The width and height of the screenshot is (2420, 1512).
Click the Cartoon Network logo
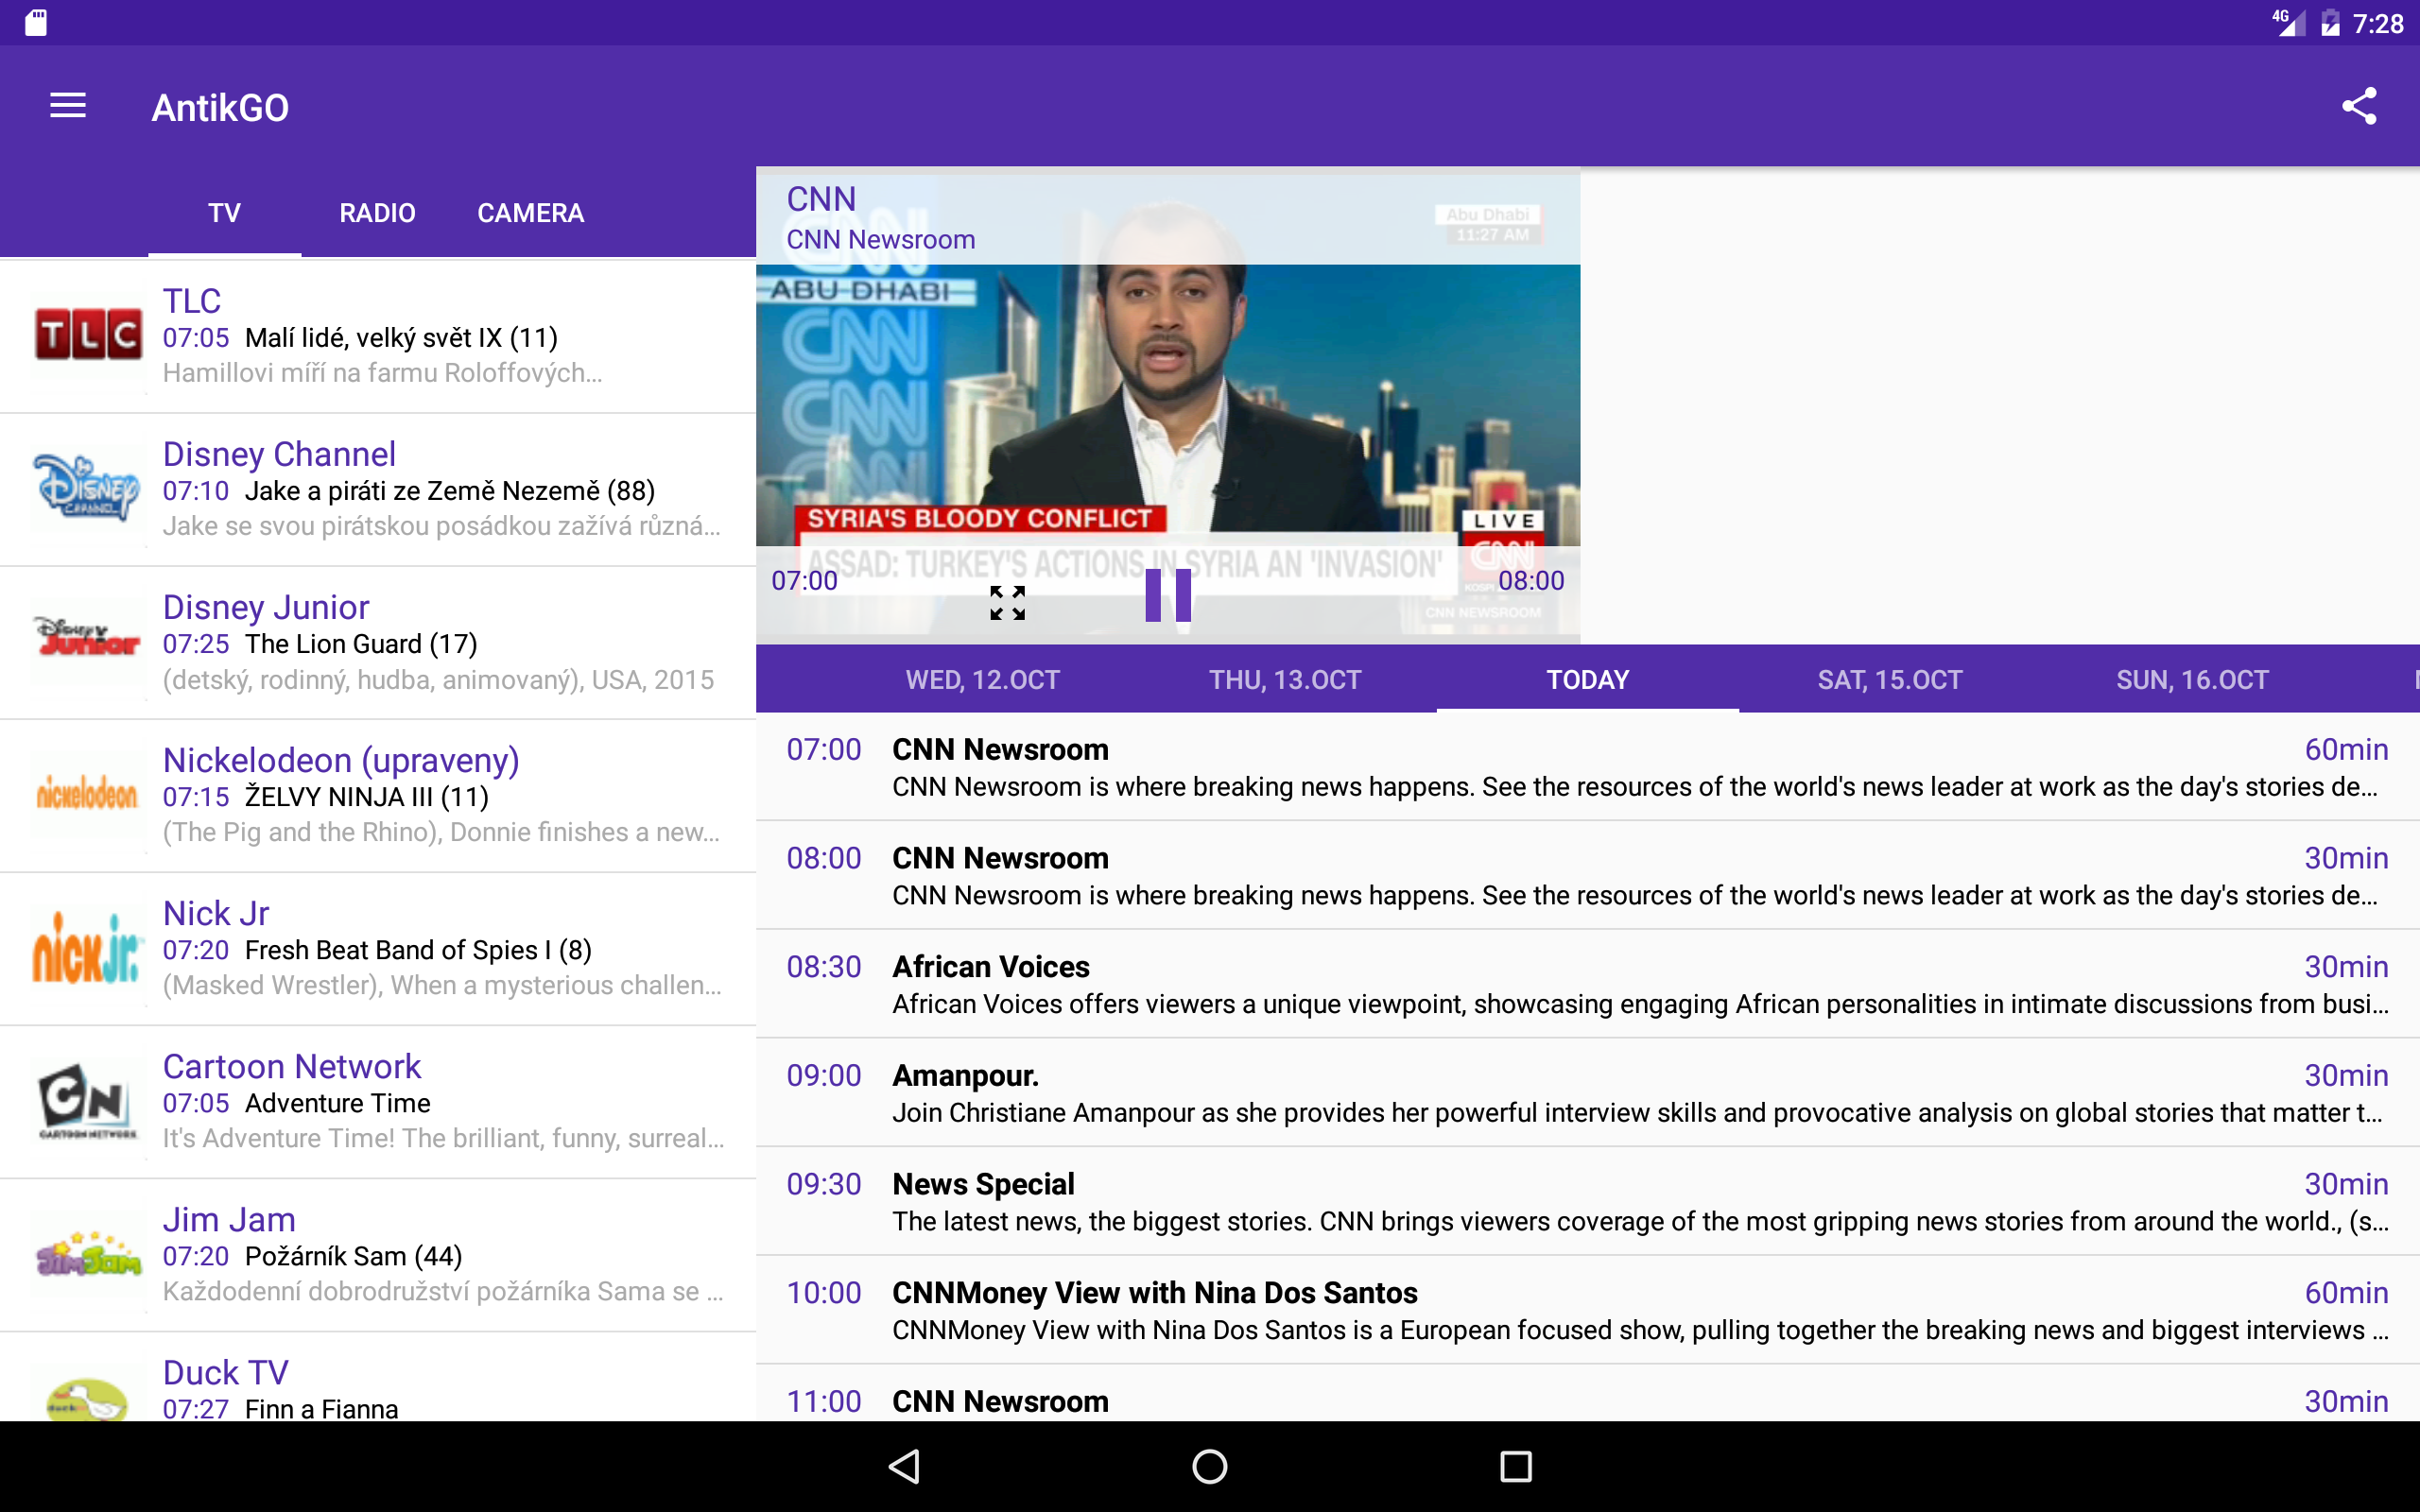(x=88, y=1101)
